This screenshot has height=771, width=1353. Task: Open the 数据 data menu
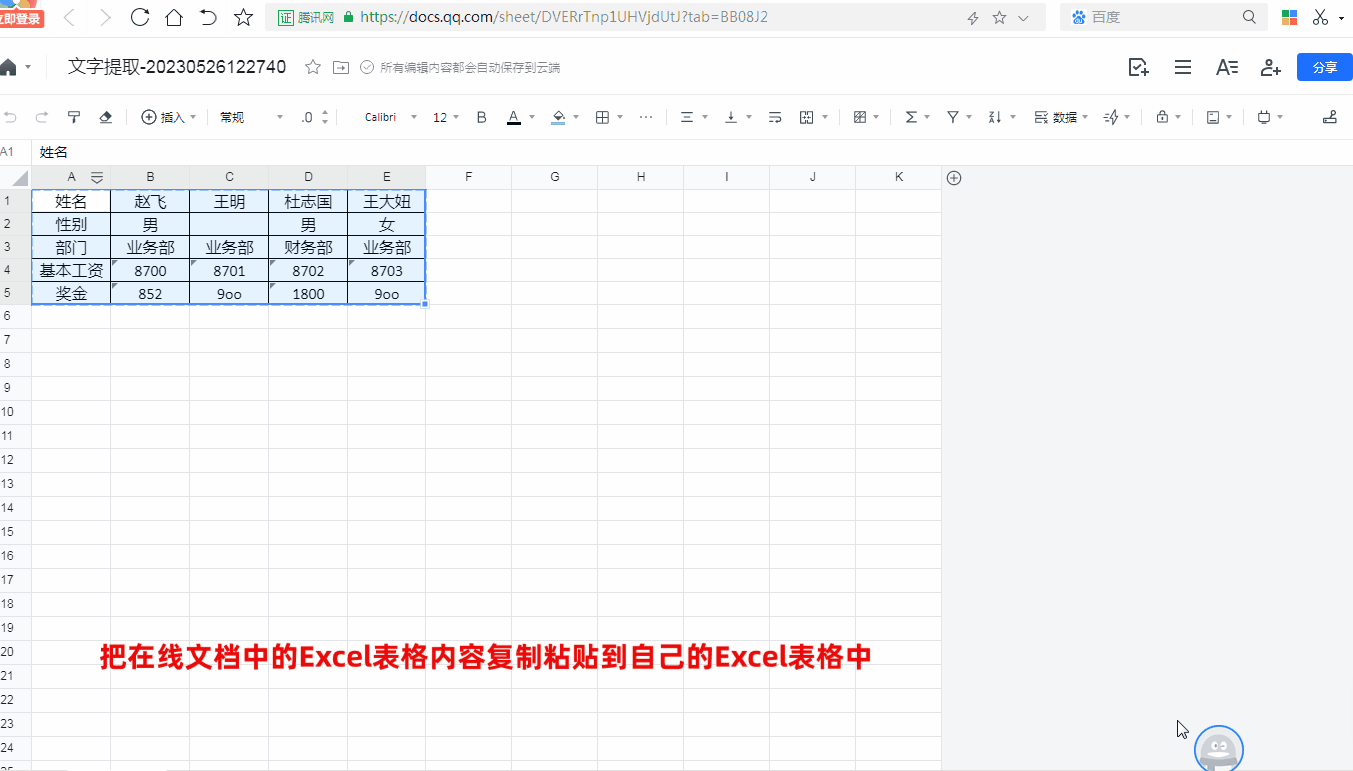tap(1061, 117)
